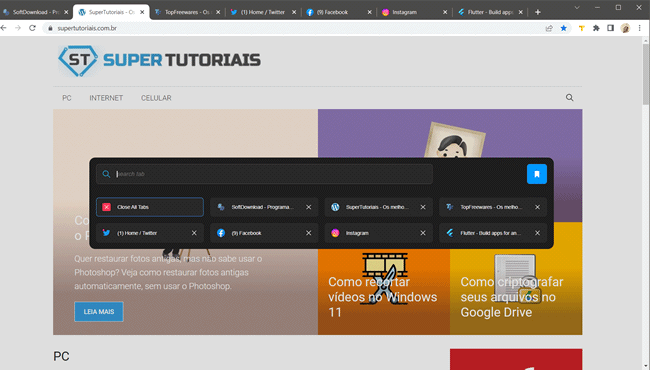Switch to Flutter tab from overlay list
Image resolution: width=650 pixels, height=370 pixels.
(x=484, y=233)
